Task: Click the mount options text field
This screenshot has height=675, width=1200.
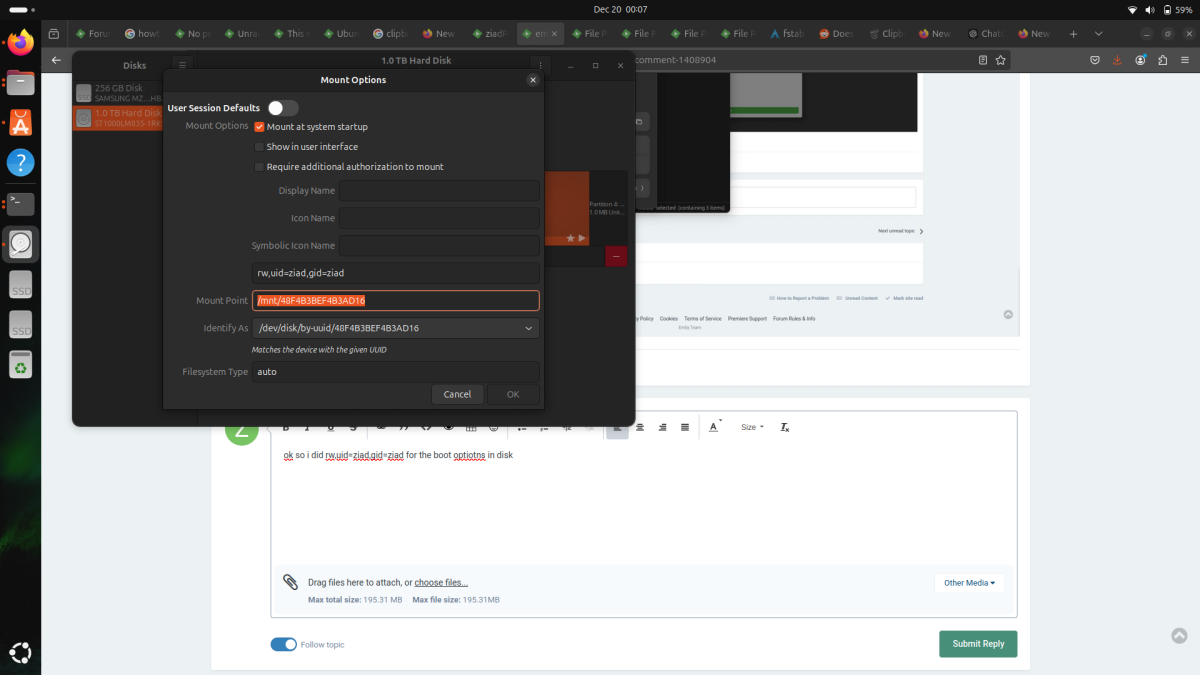Action: [x=396, y=272]
